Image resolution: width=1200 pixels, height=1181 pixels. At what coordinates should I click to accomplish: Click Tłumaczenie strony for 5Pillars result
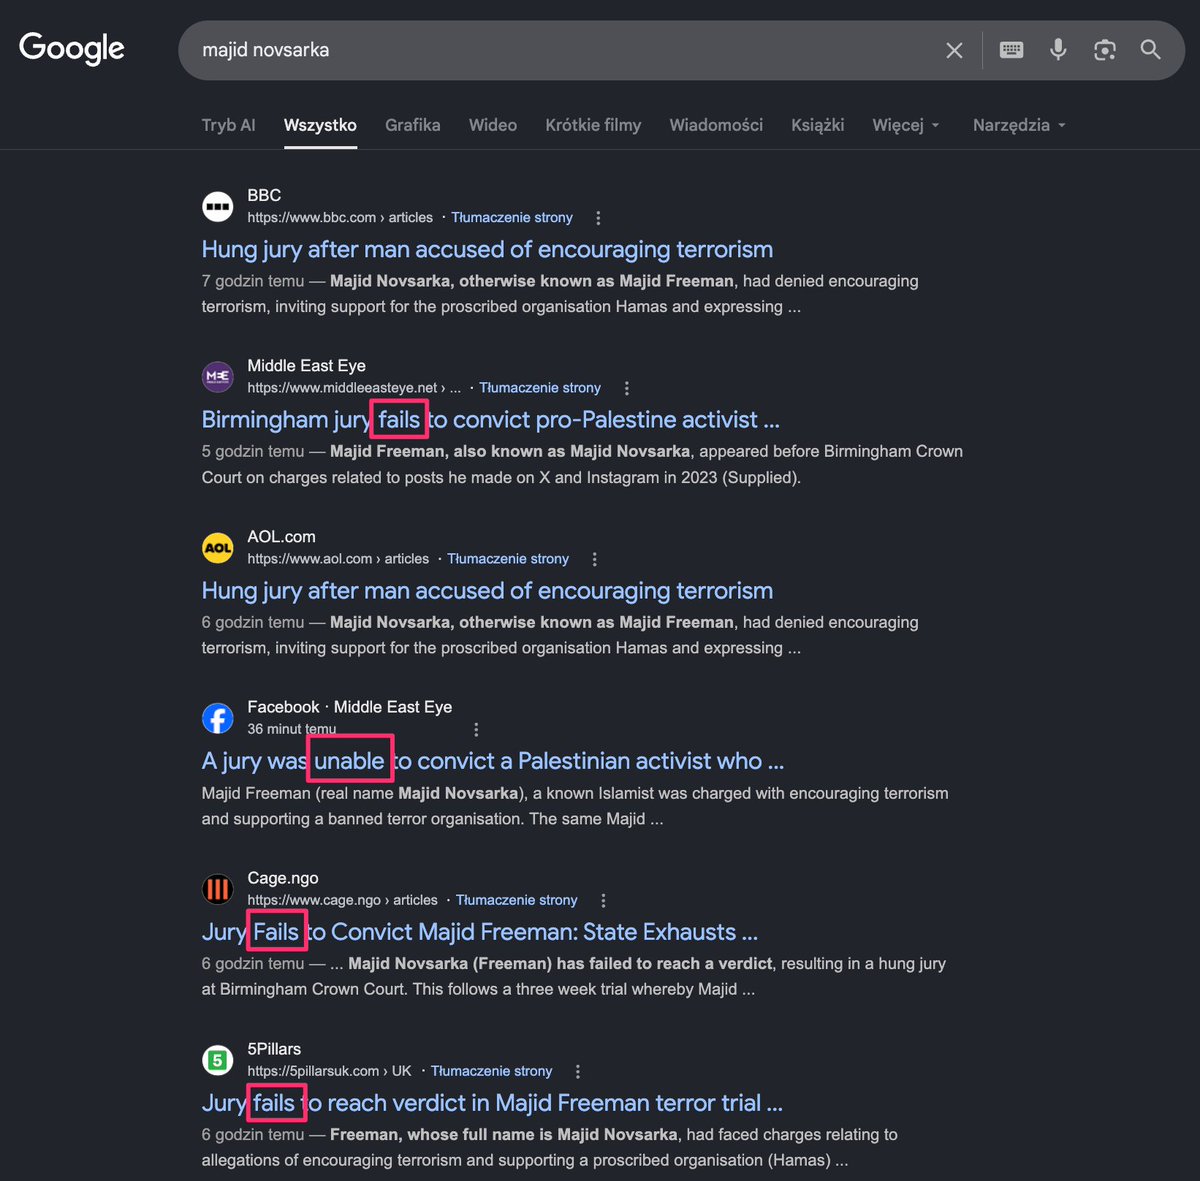point(491,1070)
